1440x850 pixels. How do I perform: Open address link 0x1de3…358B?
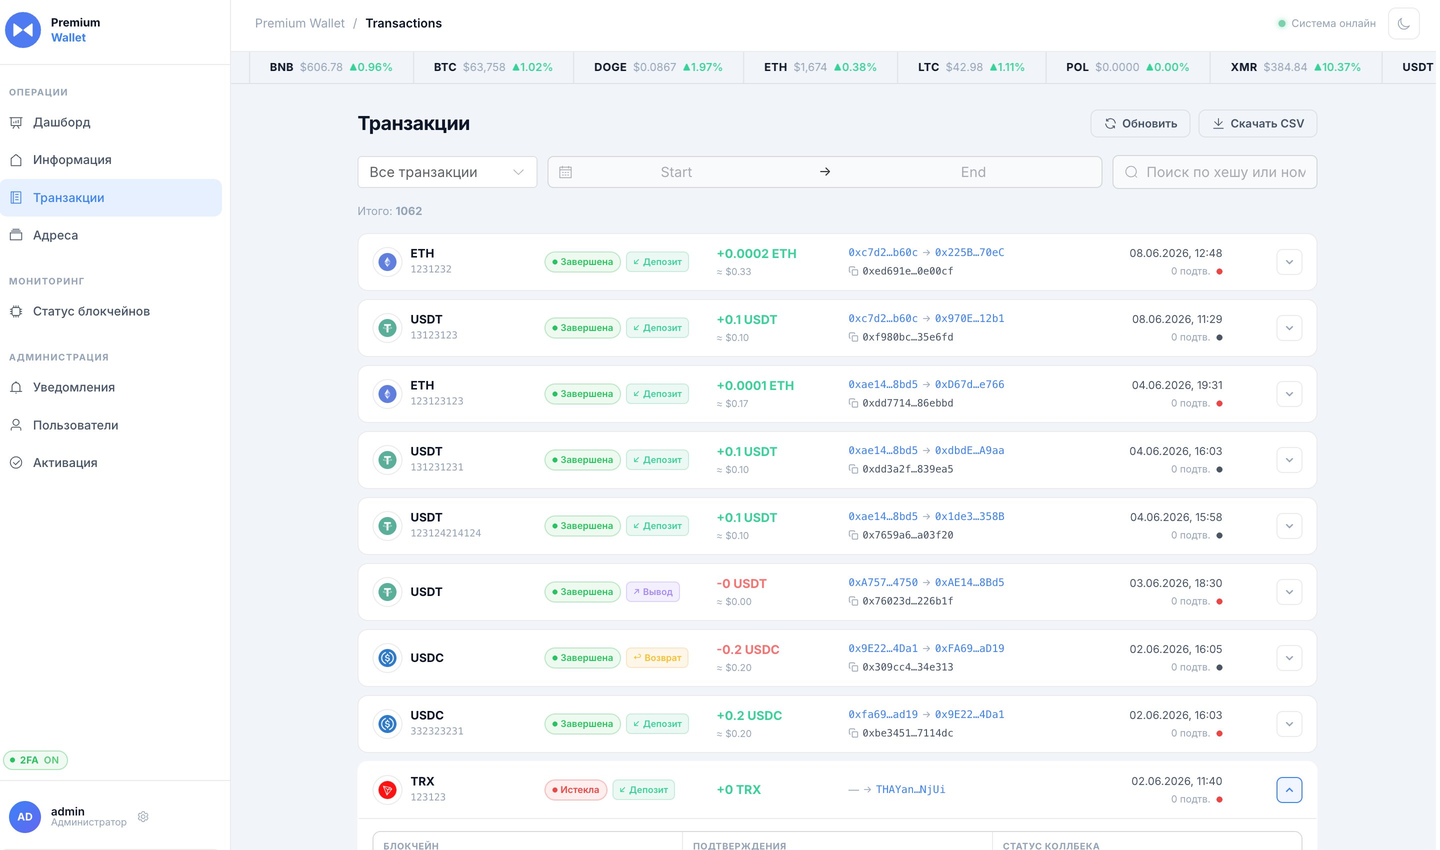pos(969,517)
